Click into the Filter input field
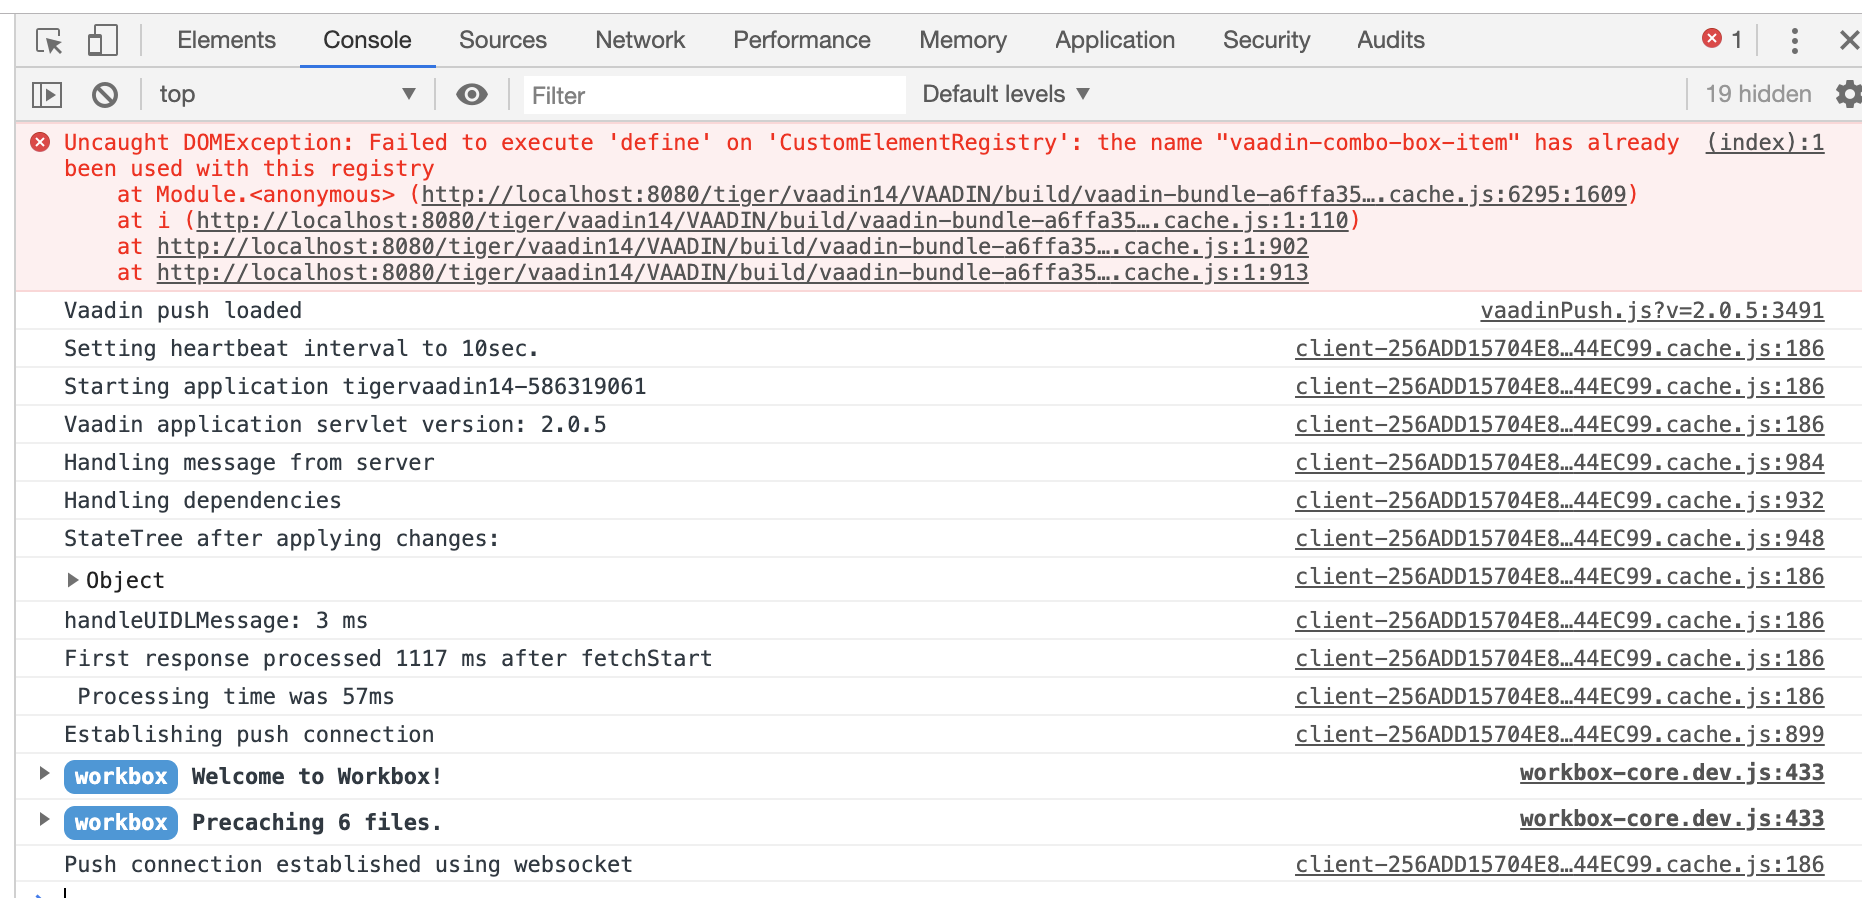This screenshot has height=898, width=1862. point(714,96)
